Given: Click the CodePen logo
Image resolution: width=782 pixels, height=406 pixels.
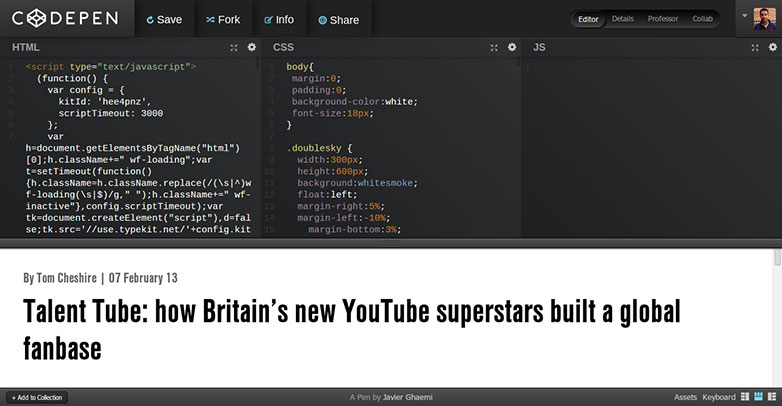Looking at the screenshot, I should (65, 18).
